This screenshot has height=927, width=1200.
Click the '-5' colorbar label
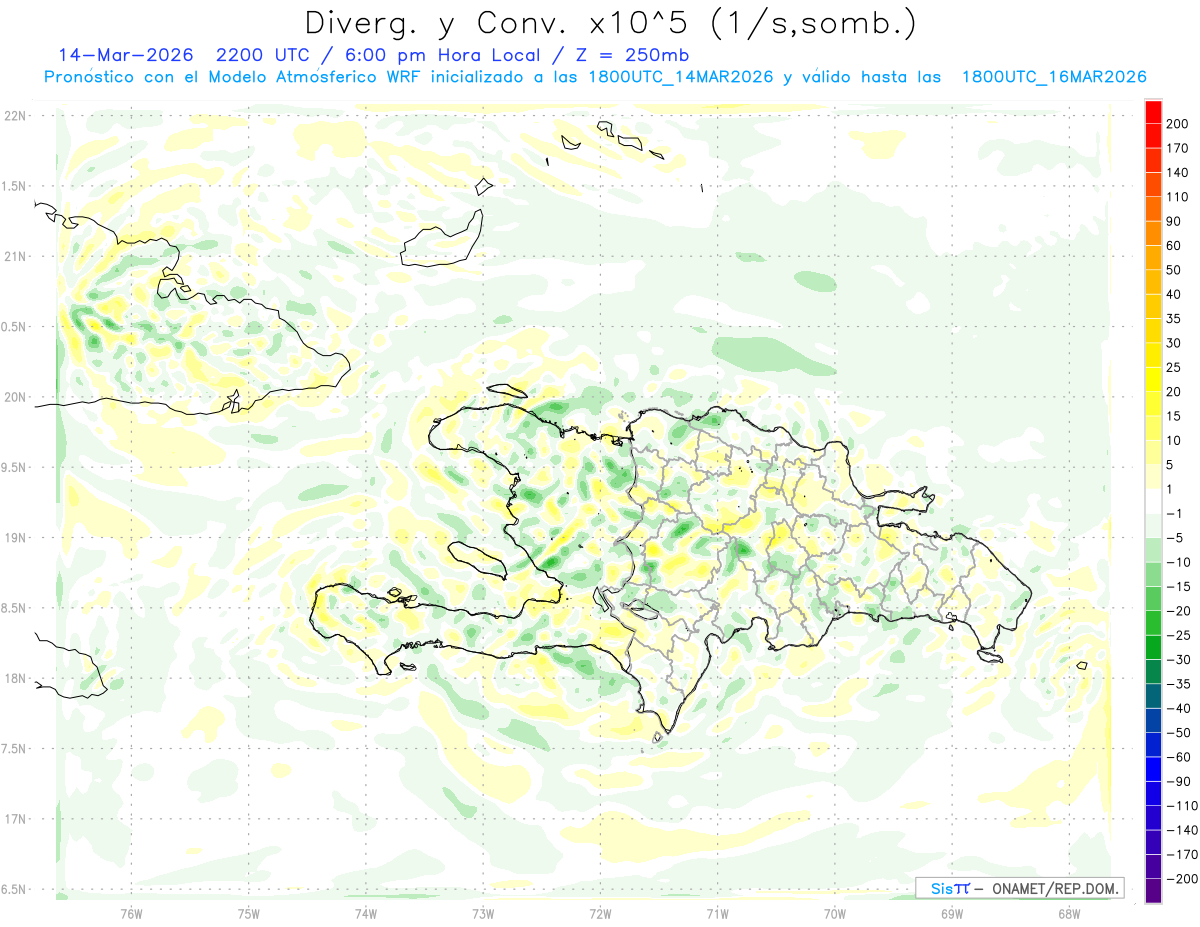click(1175, 538)
